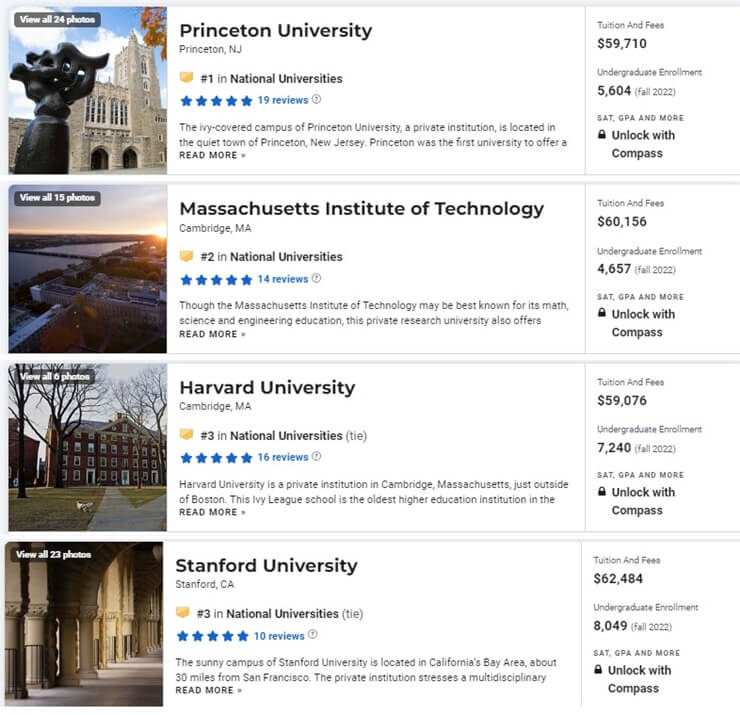740x715 pixels.
Task: Click View all 24 photos
Action: point(57,19)
